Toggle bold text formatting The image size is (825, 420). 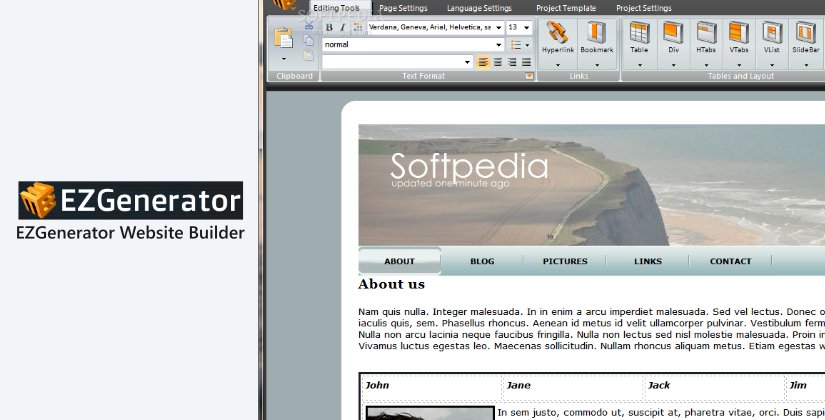330,28
